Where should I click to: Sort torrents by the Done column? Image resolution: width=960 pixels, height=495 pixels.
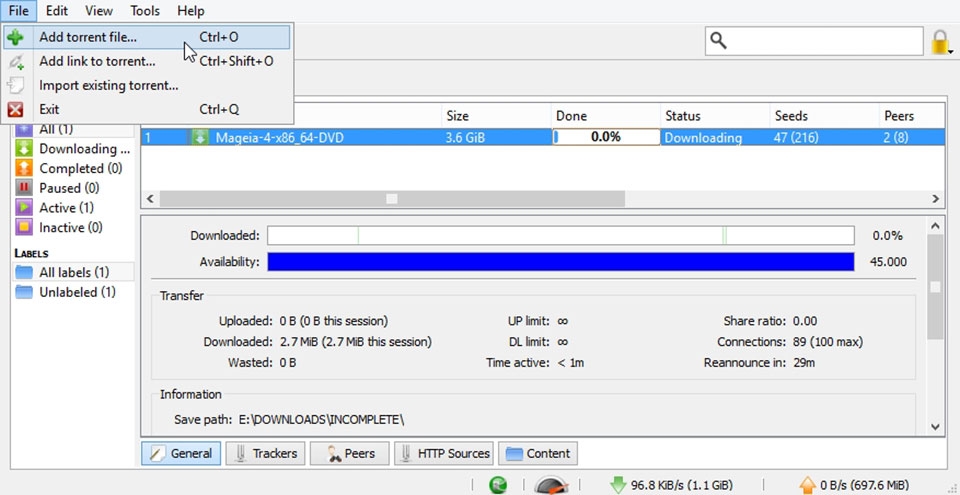[606, 116]
